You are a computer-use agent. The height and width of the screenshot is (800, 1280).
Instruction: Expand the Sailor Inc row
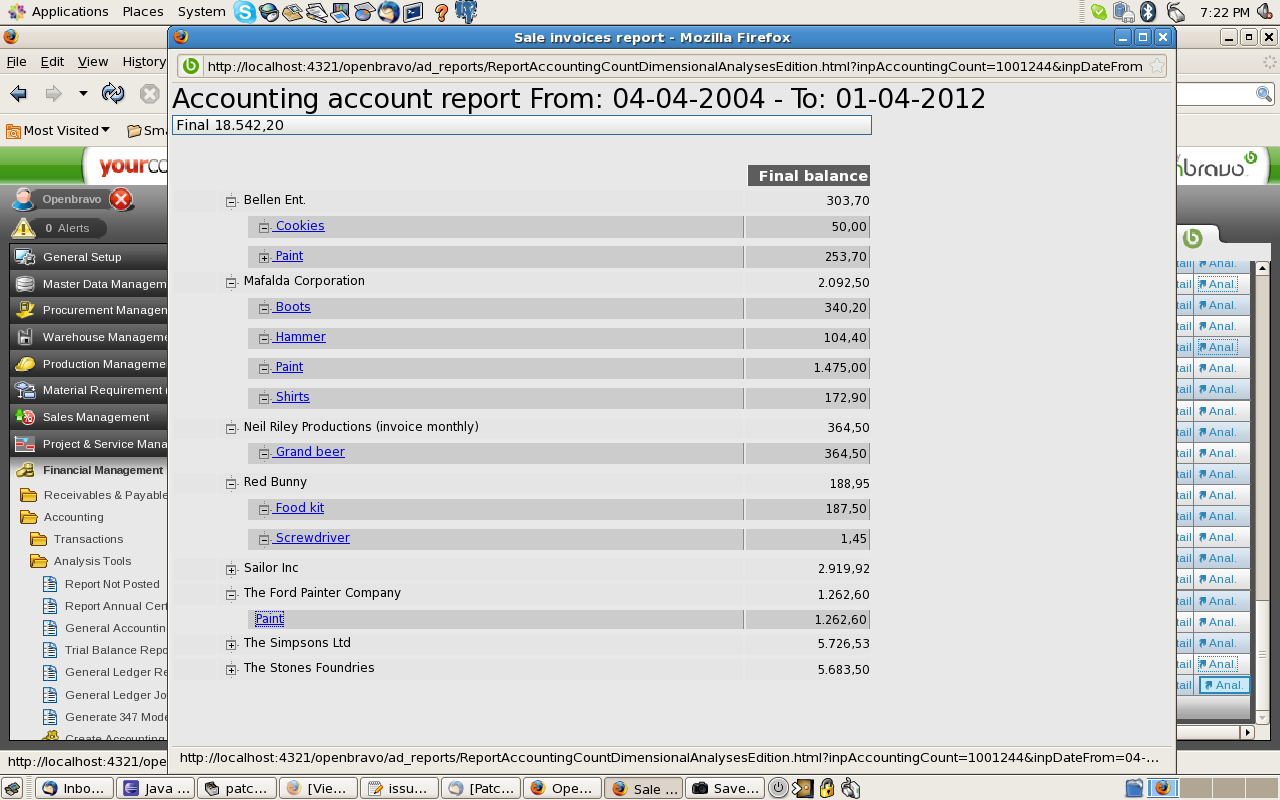[231, 569]
